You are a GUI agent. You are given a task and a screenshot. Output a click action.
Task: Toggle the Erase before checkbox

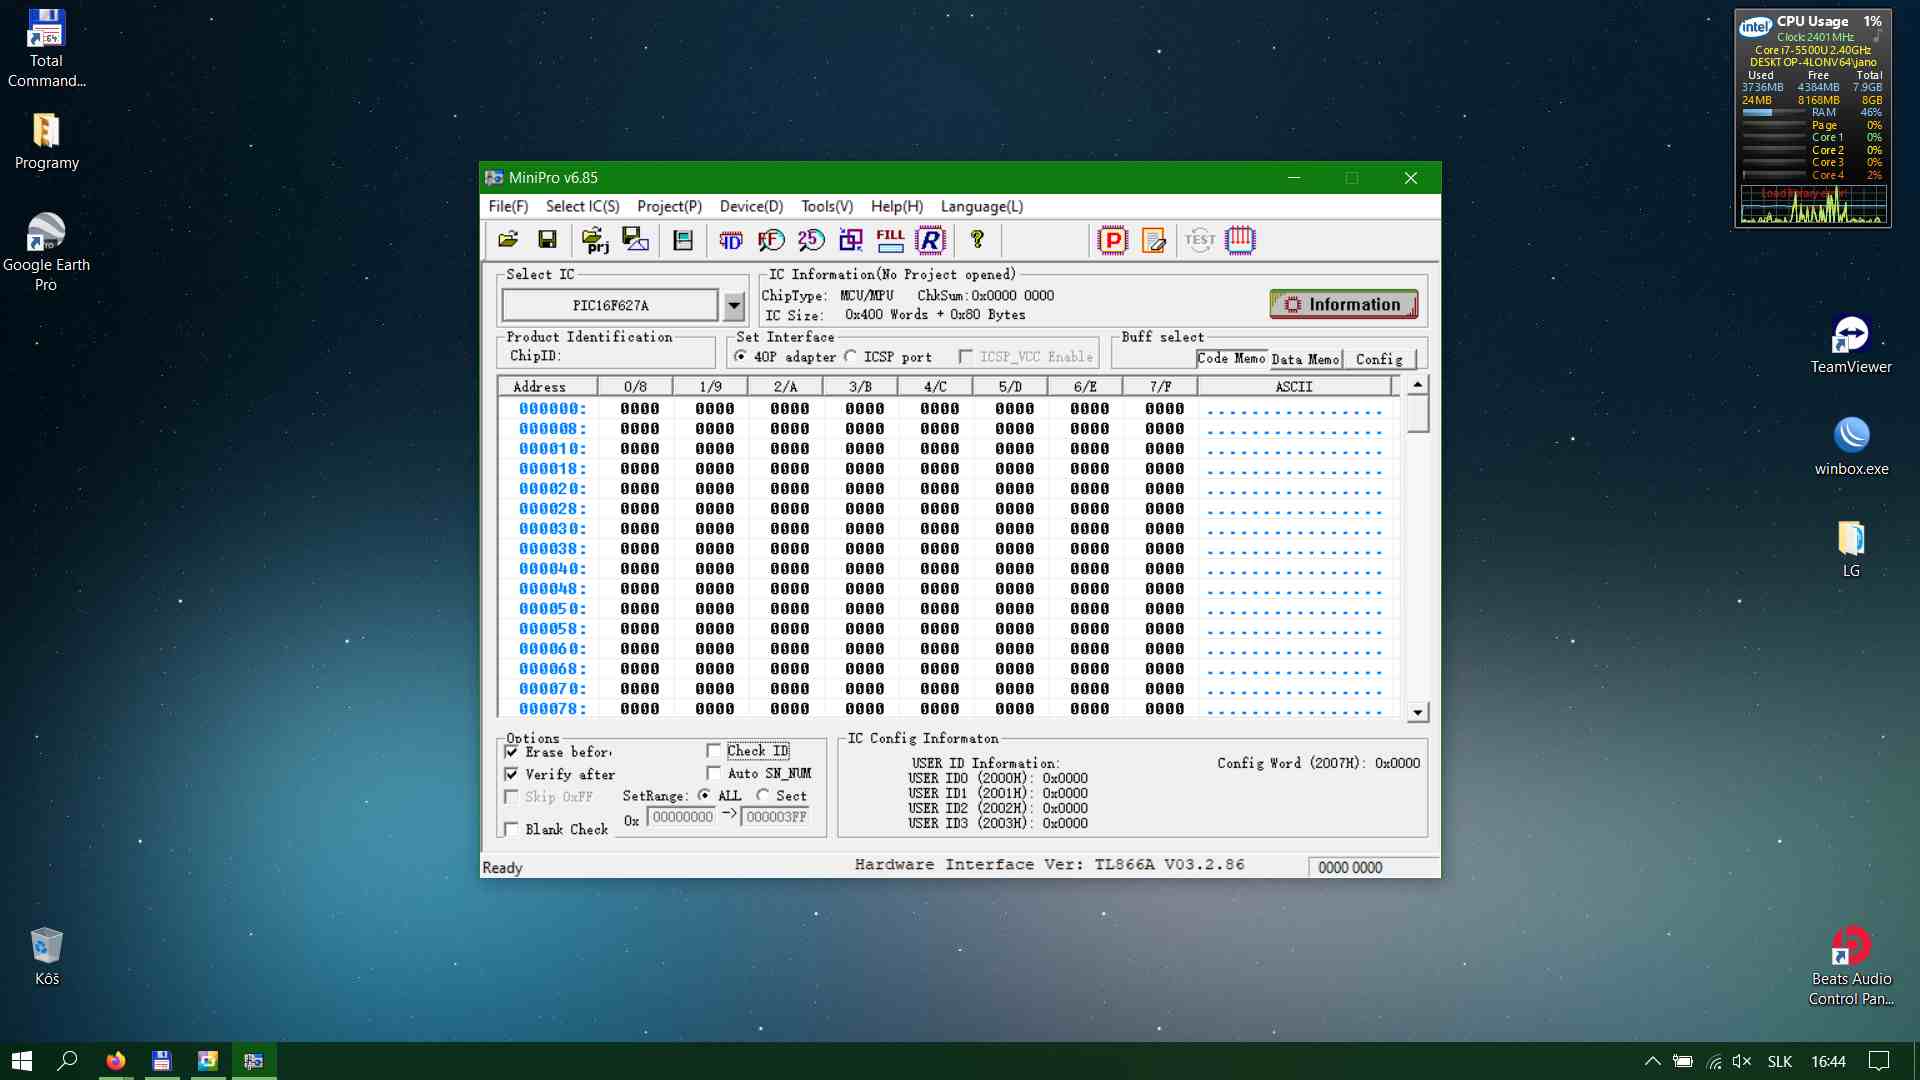click(x=512, y=752)
